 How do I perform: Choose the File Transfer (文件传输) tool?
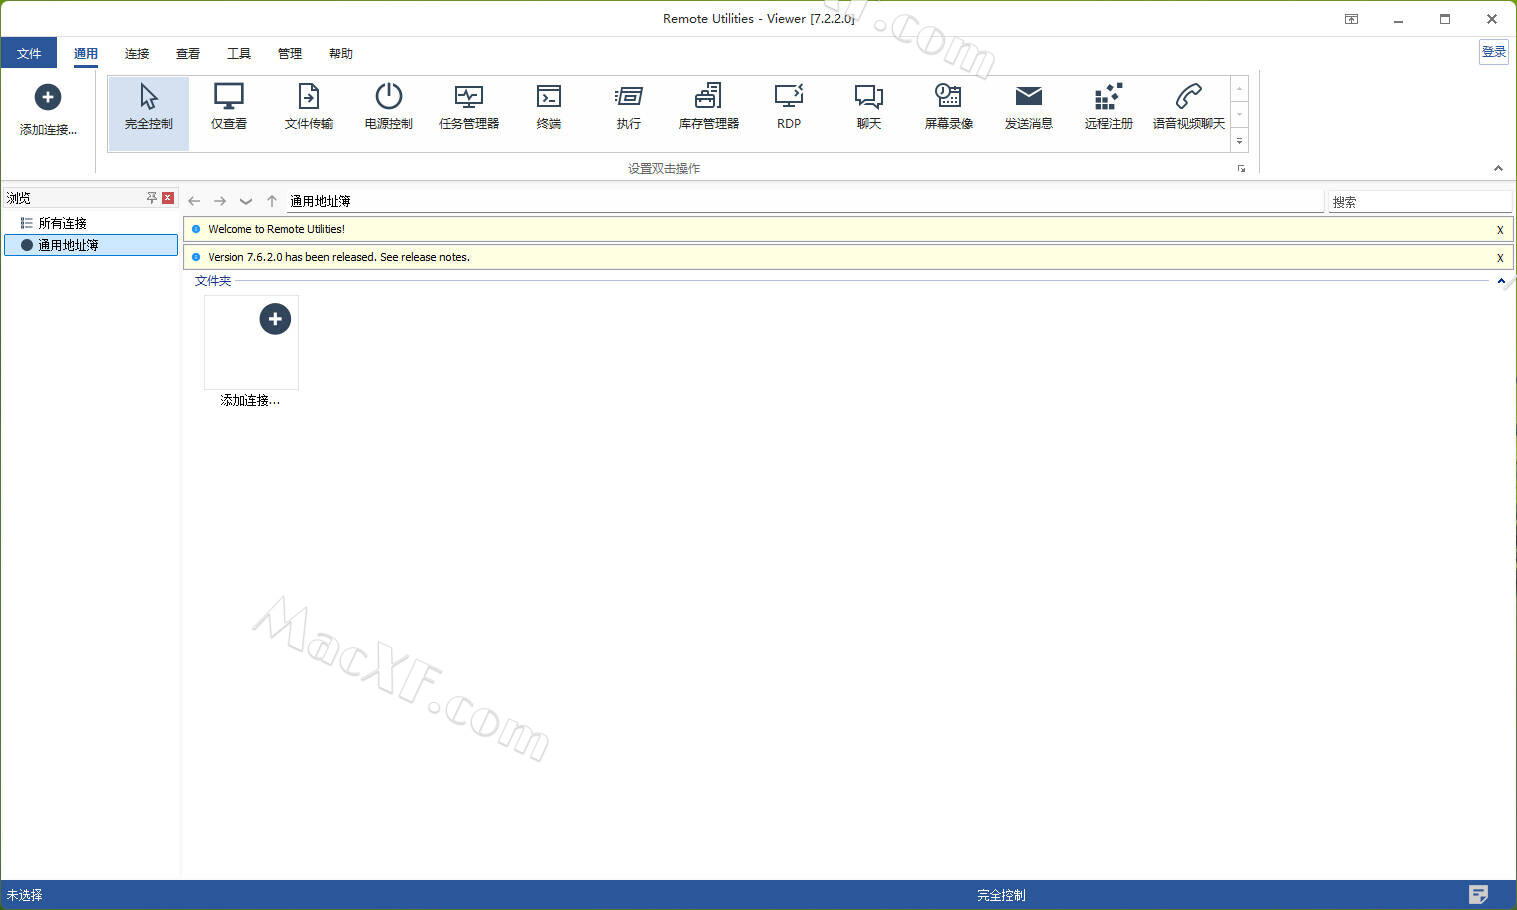tap(309, 108)
